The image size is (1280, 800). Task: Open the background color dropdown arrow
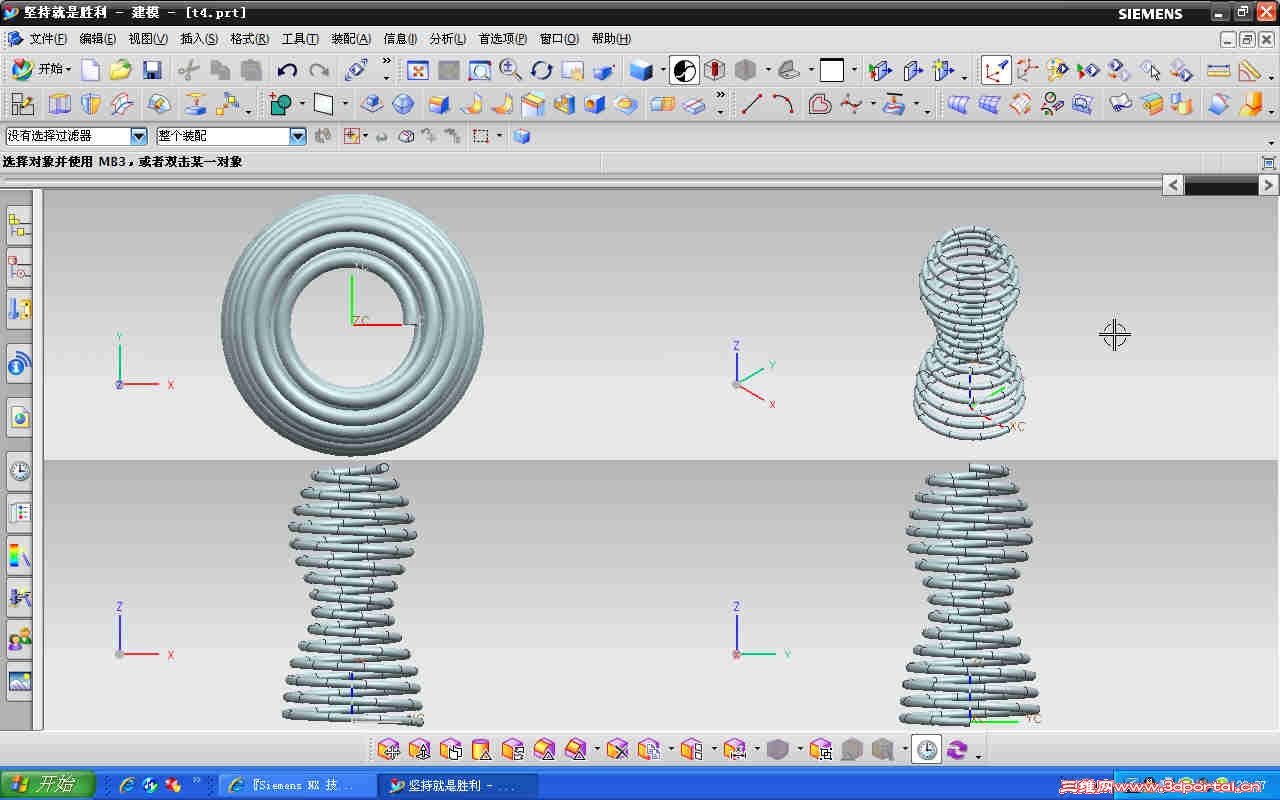click(x=854, y=70)
